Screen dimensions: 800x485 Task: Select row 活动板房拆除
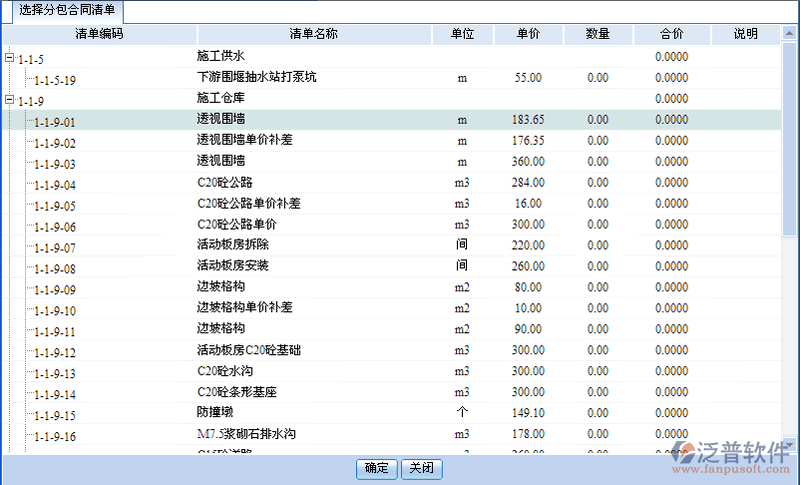point(233,246)
